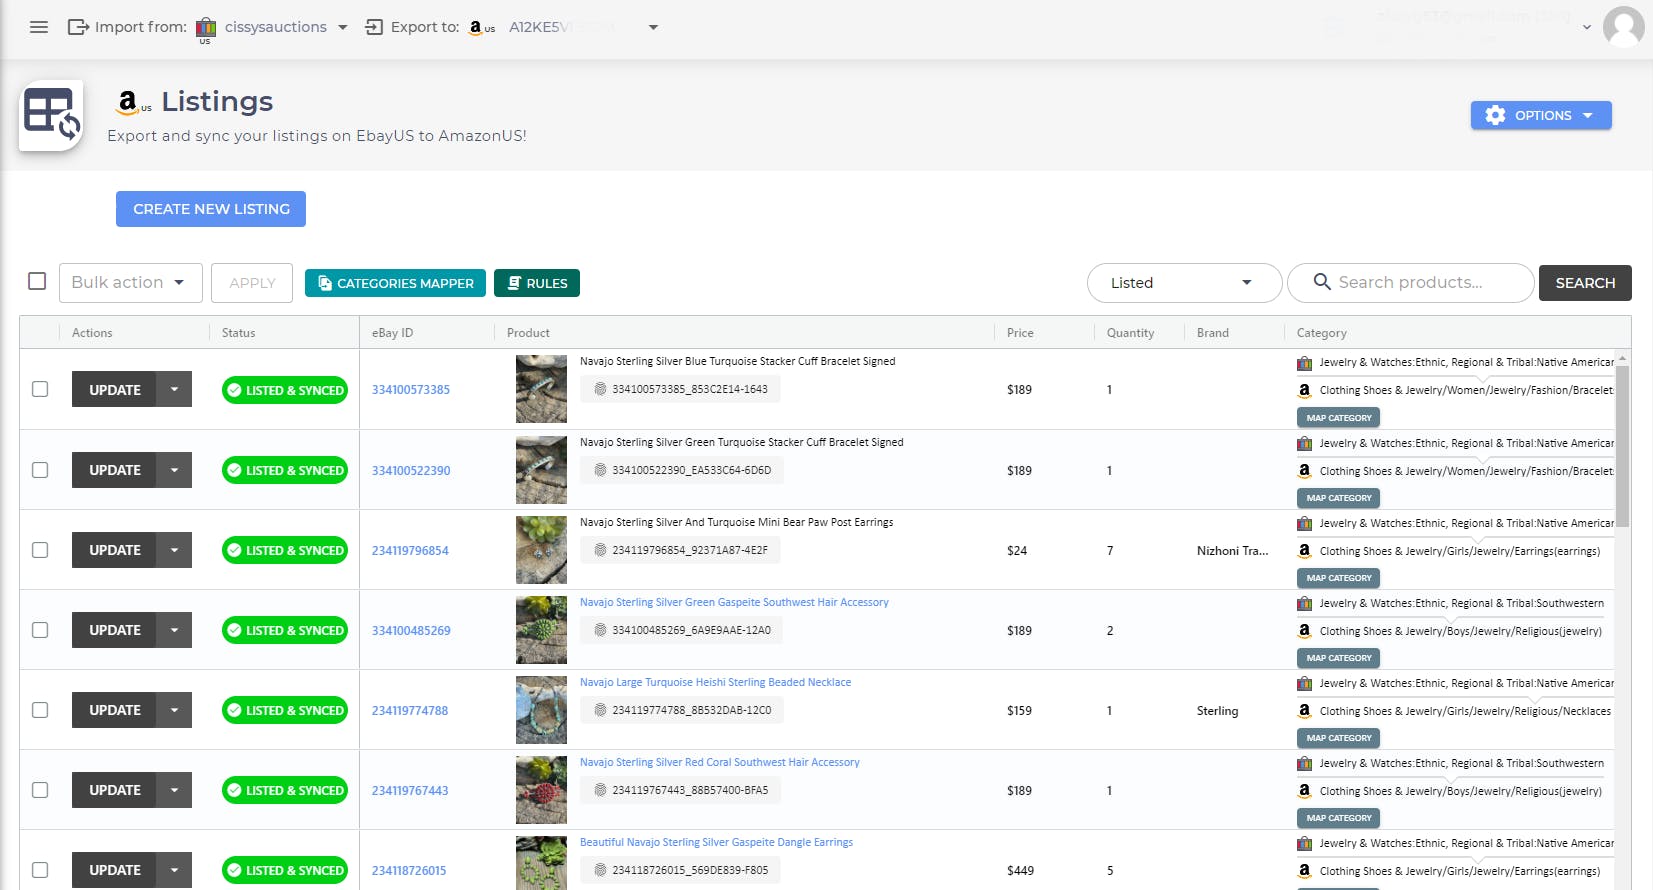Open the hamburger menu icon

click(39, 27)
